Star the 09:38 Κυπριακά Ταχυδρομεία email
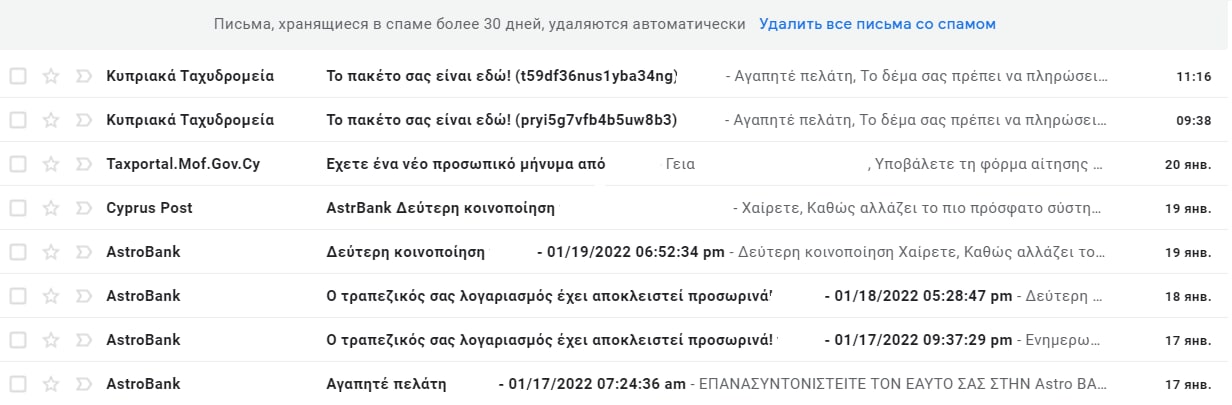The width and height of the screenshot is (1232, 405). coord(51,120)
